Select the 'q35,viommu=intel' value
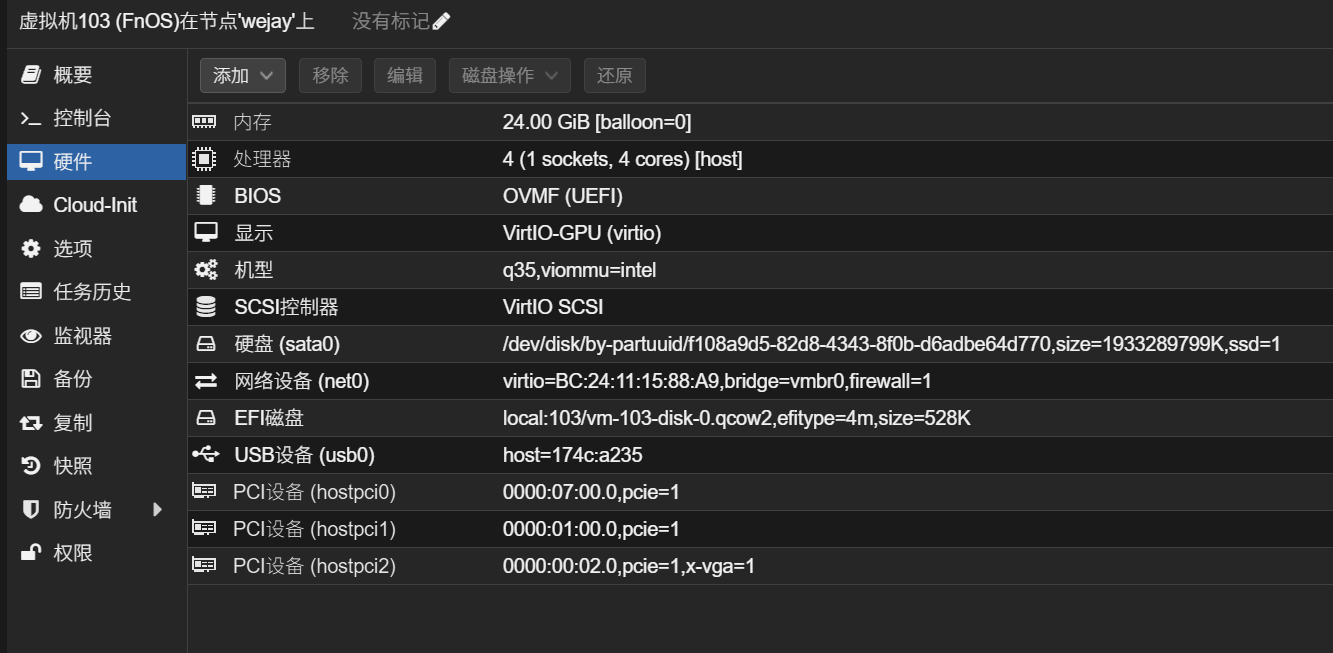This screenshot has height=653, width=1333. (580, 270)
